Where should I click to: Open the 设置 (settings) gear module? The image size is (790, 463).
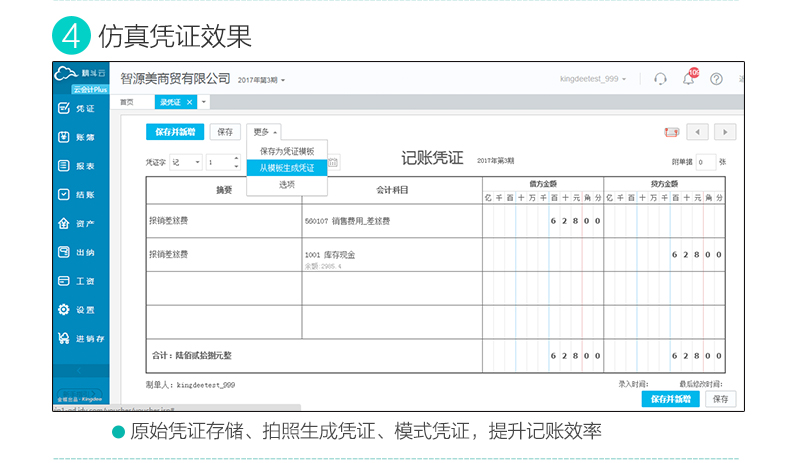(x=78, y=310)
